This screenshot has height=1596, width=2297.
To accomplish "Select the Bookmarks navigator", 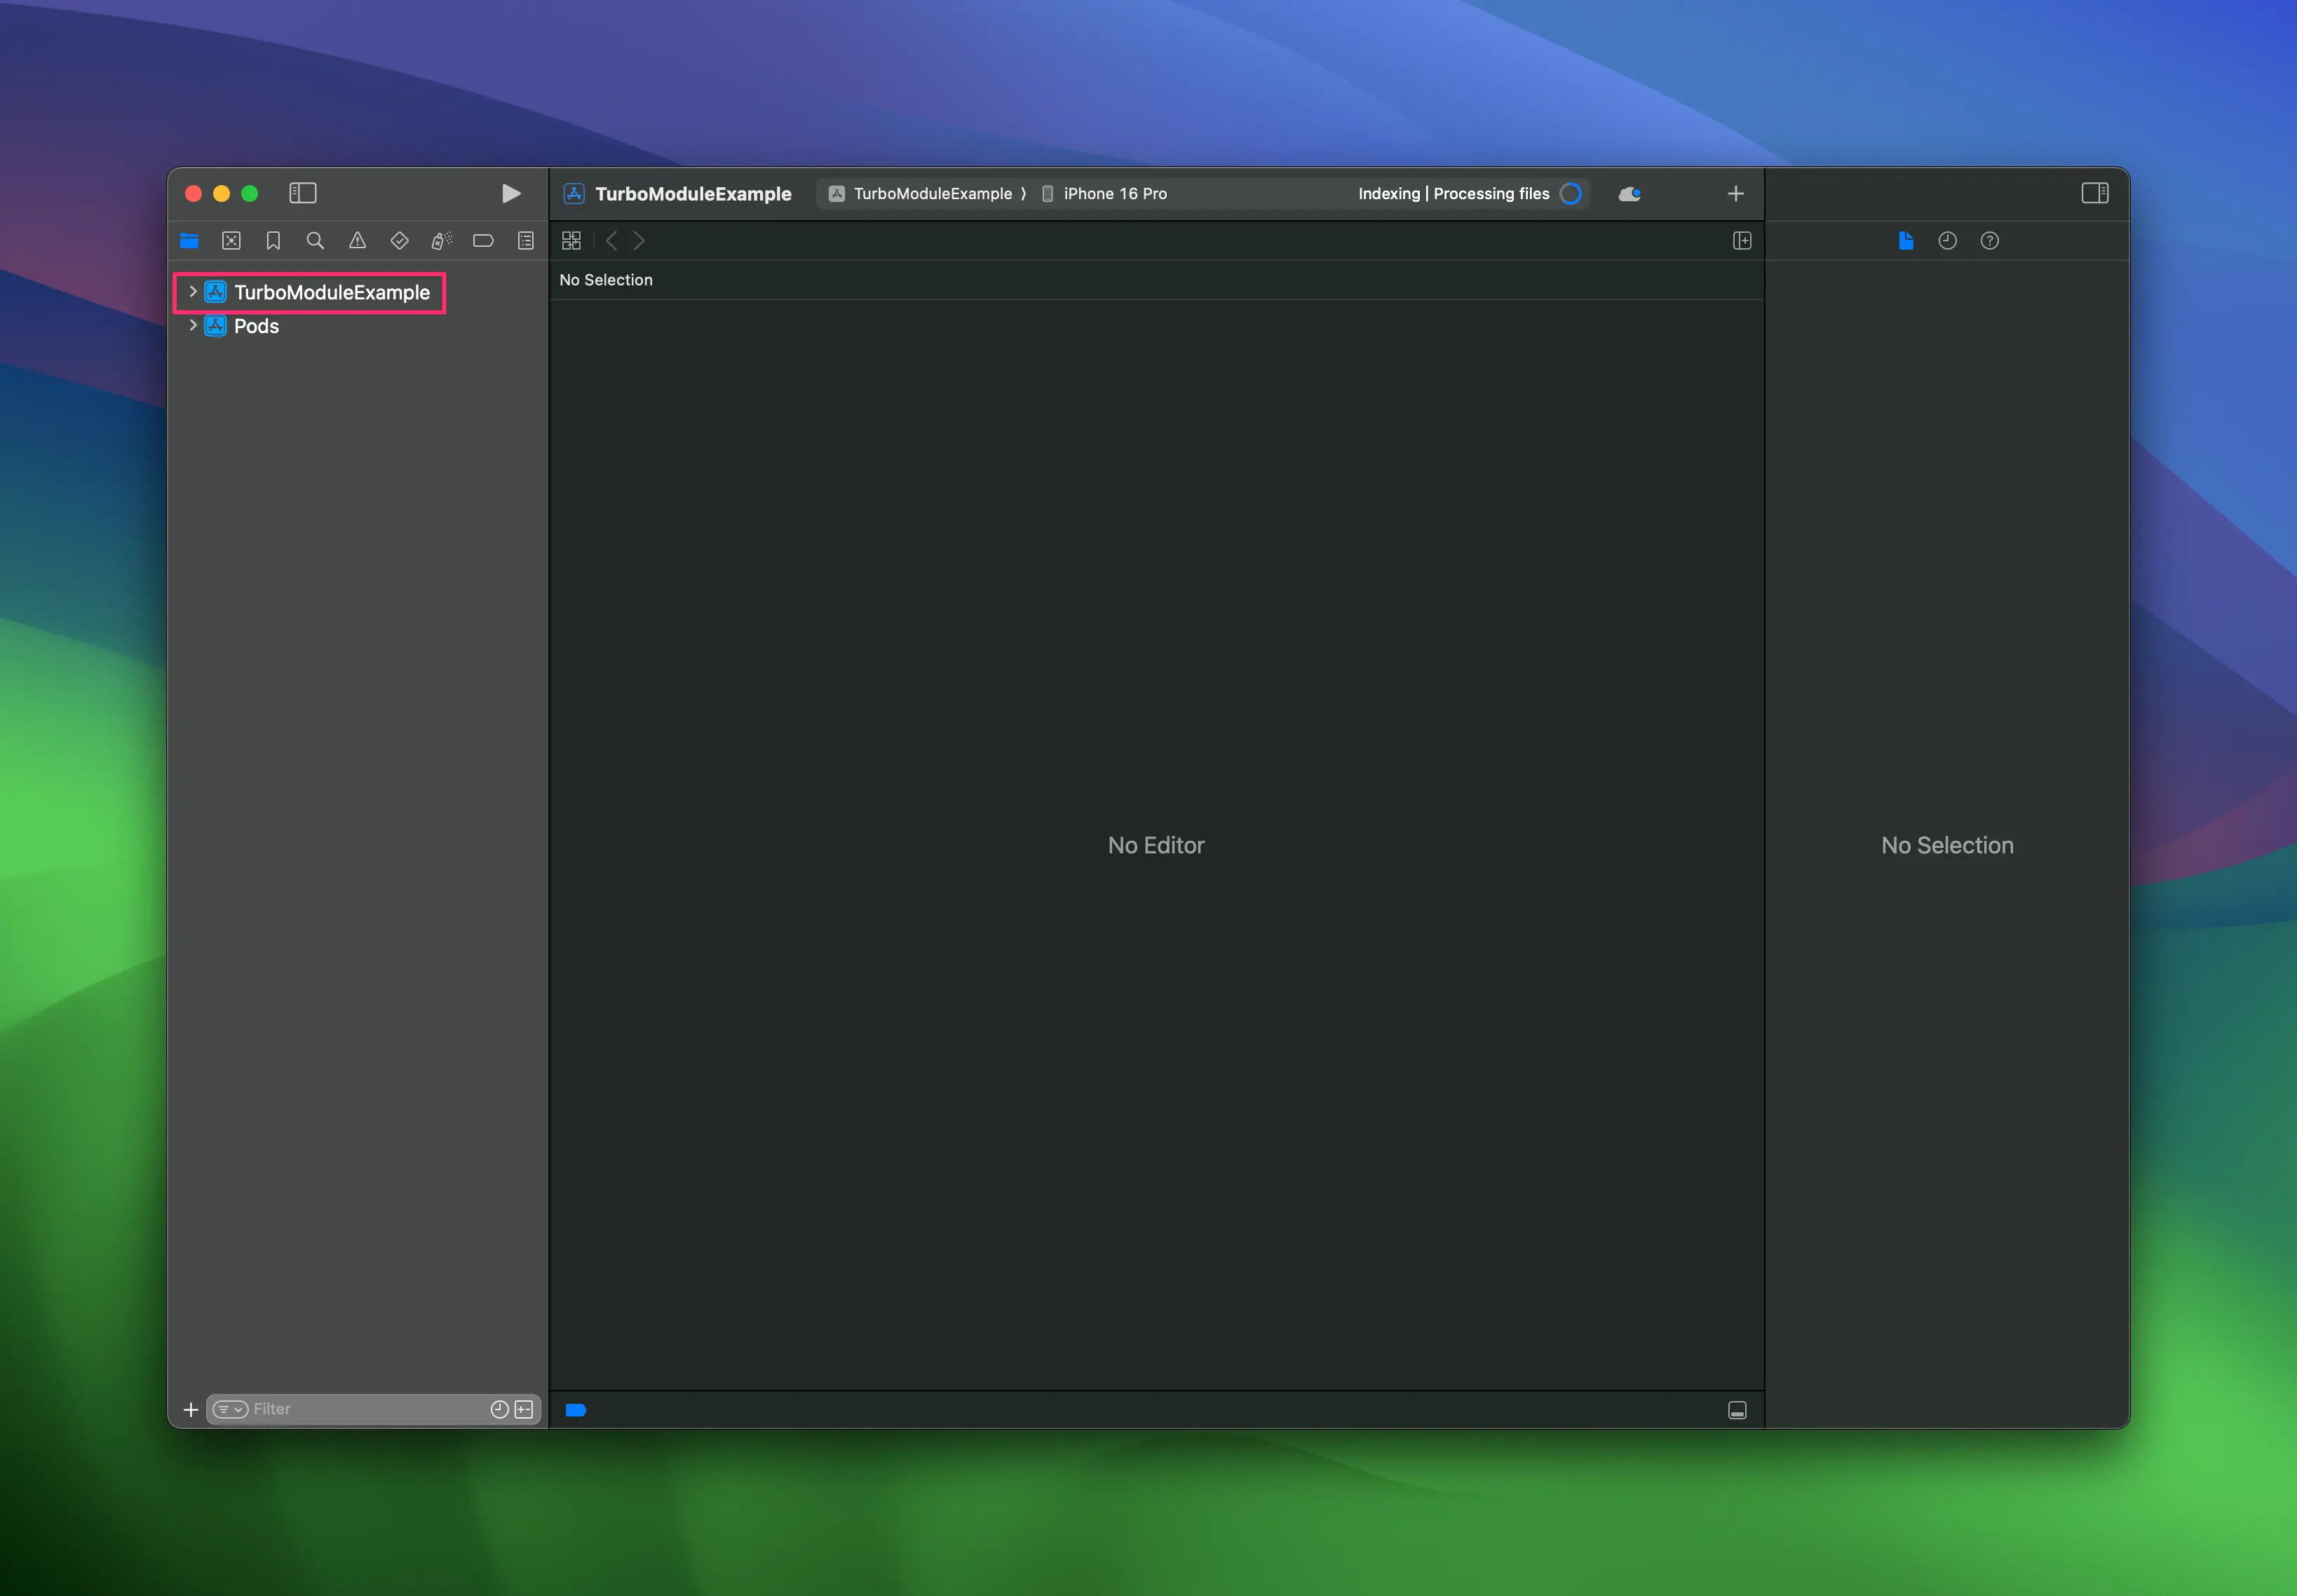I will click(274, 240).
